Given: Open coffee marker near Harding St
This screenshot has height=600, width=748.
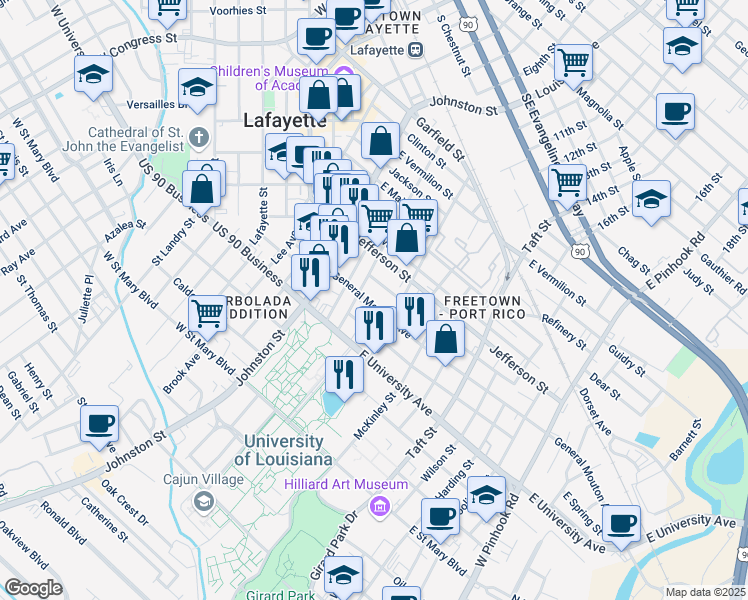Looking at the screenshot, I should pyautogui.click(x=441, y=518).
